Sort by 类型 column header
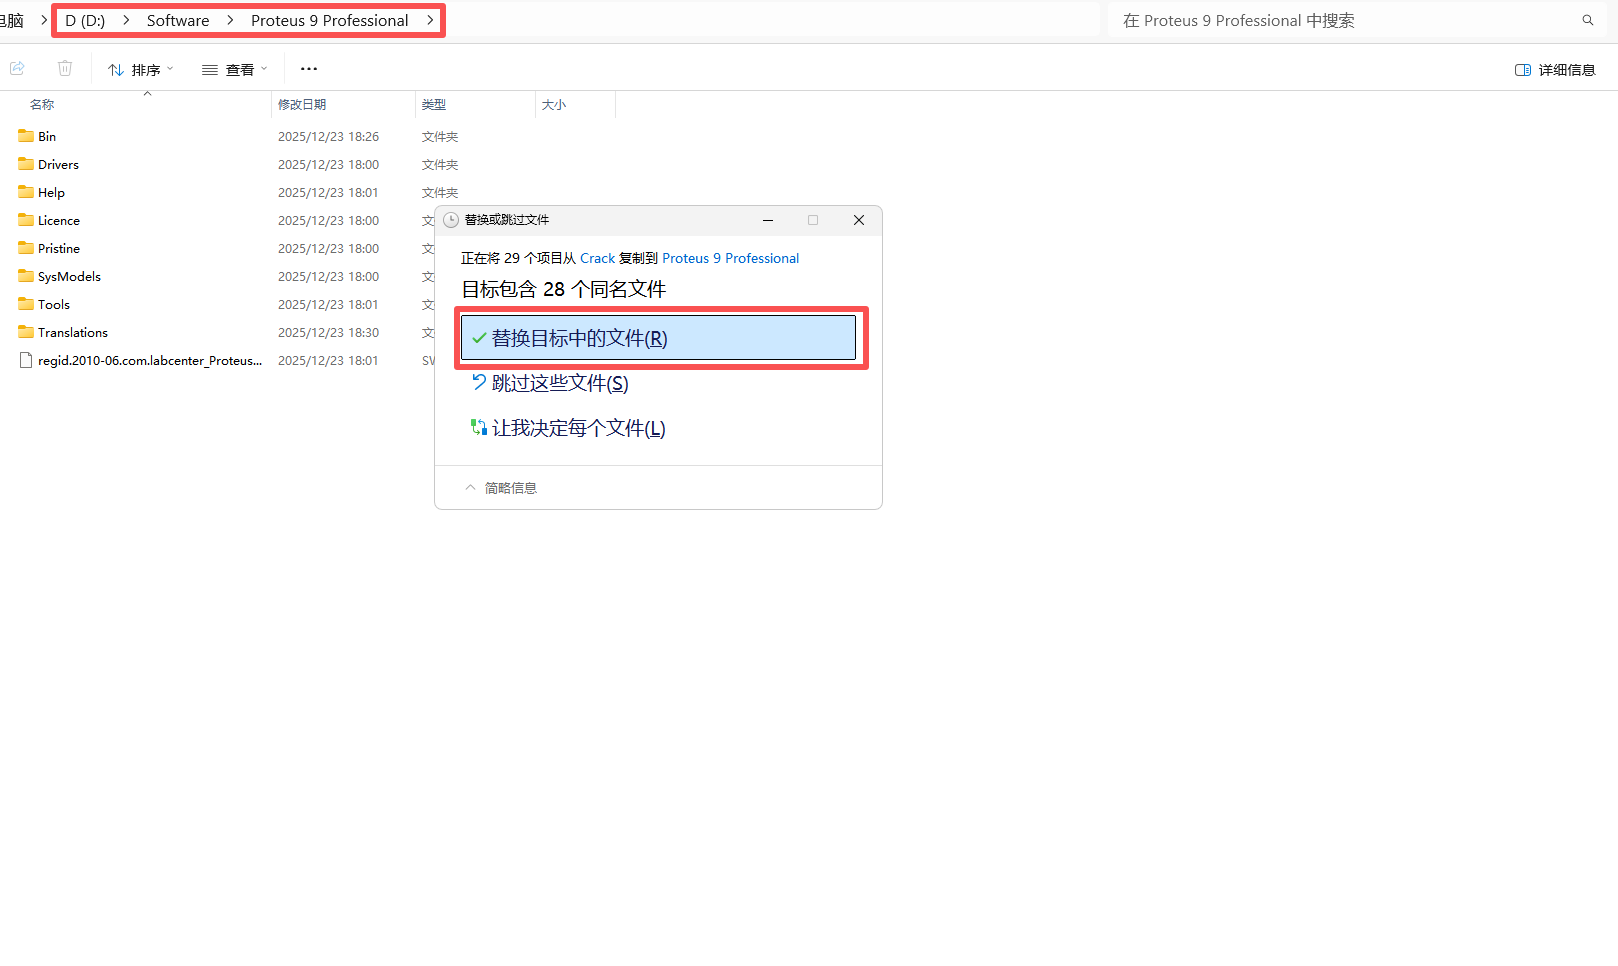The height and width of the screenshot is (966, 1618). (434, 104)
